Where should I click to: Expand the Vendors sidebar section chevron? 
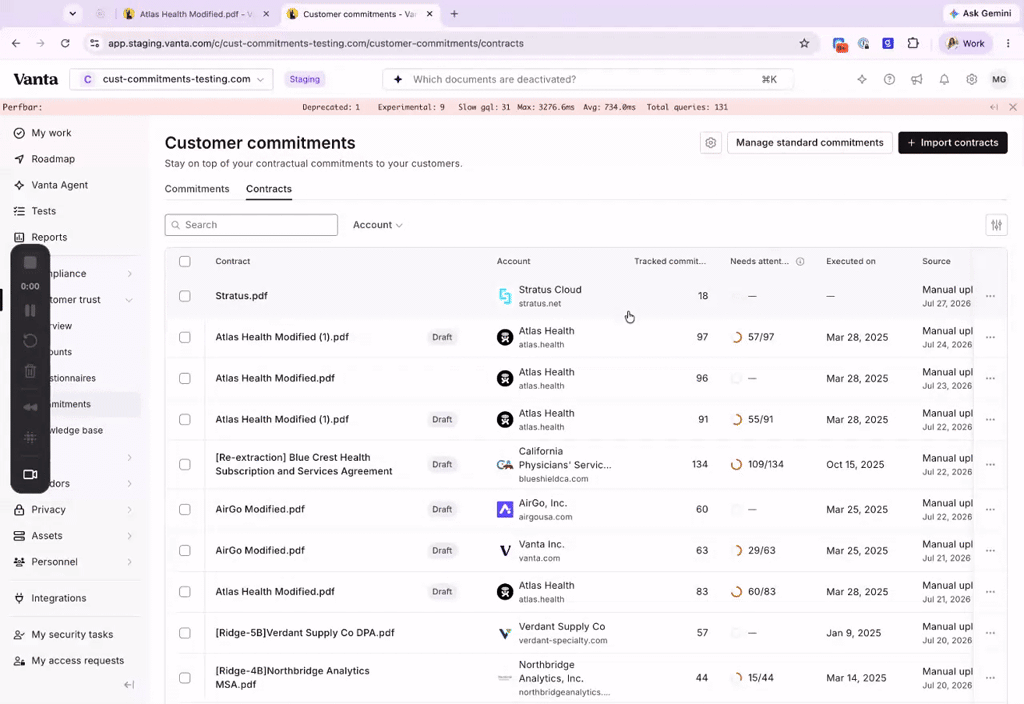129,483
